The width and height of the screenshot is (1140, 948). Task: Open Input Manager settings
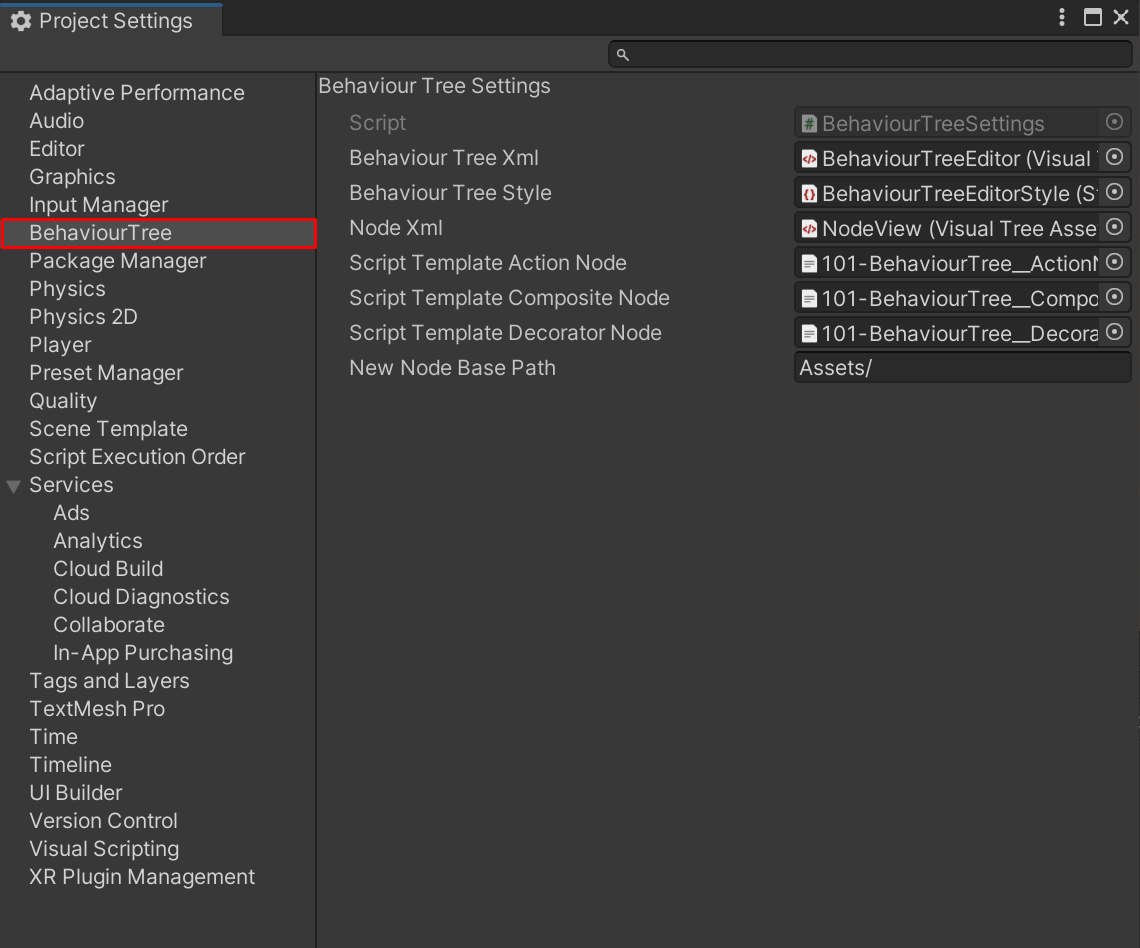[98, 205]
